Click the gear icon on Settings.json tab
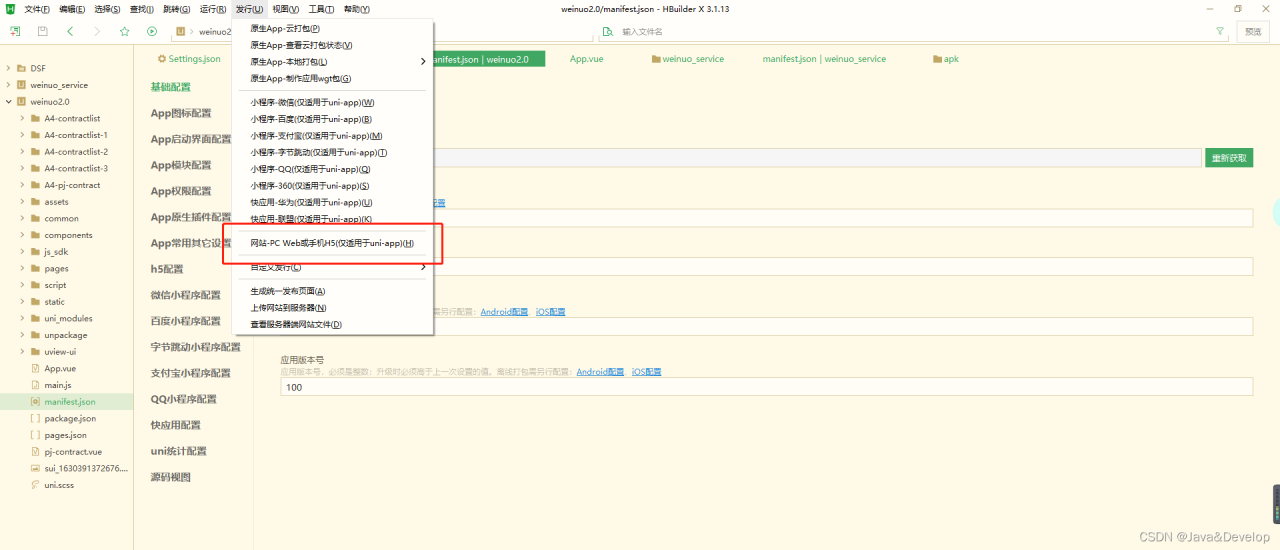Viewport: 1280px width, 550px height. [161, 59]
